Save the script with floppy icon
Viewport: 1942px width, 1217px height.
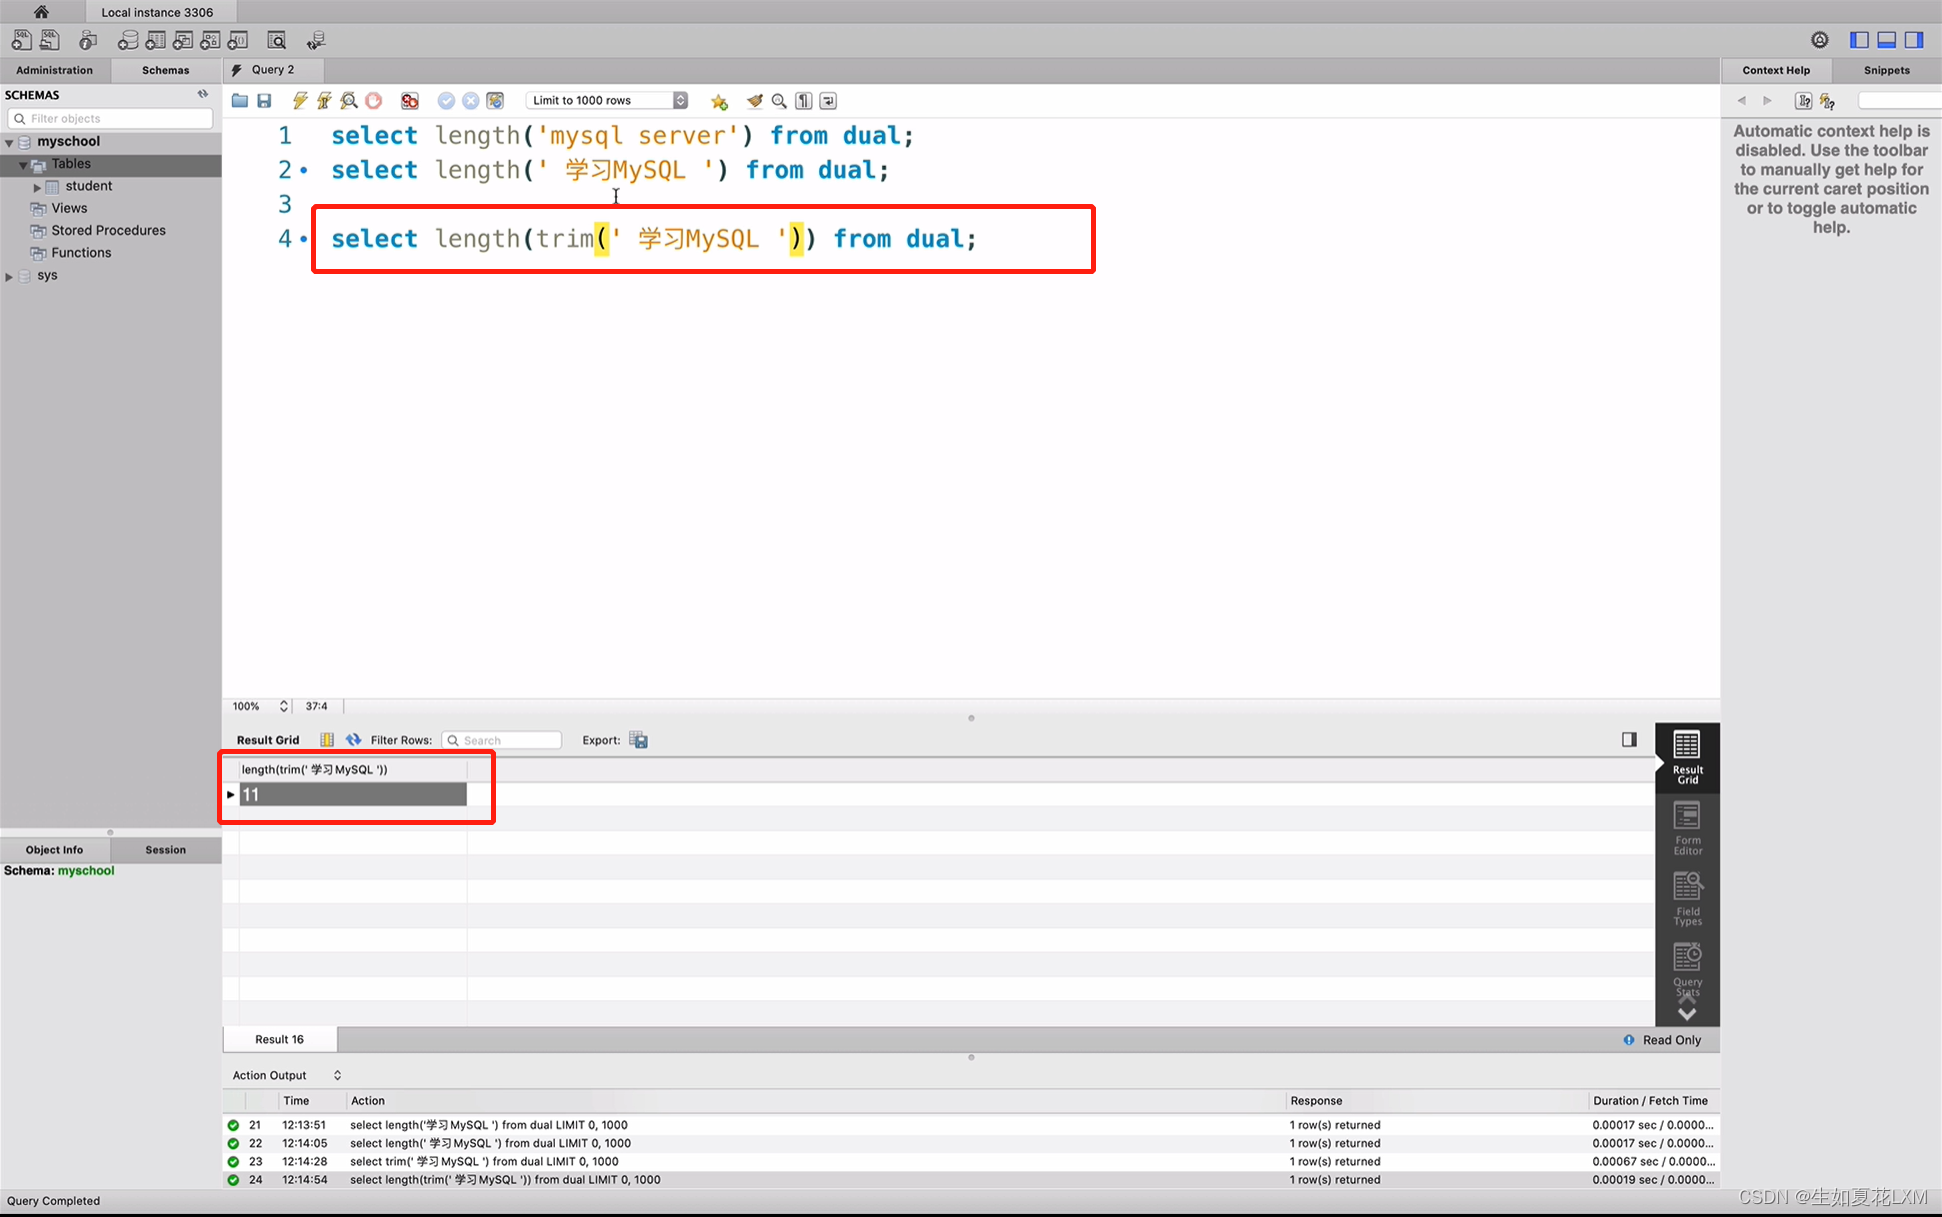coord(264,101)
